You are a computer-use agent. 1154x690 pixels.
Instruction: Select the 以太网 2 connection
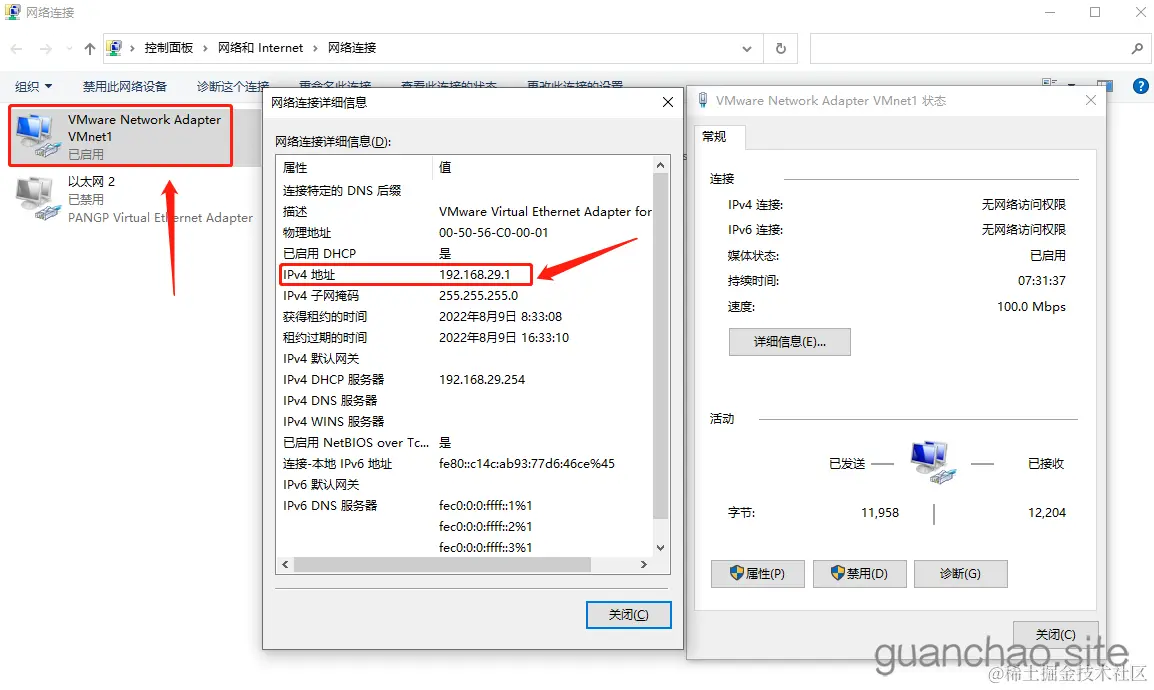[x=134, y=199]
